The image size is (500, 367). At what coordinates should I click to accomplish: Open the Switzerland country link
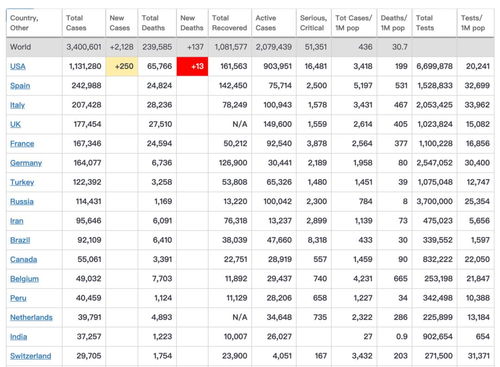(x=31, y=356)
